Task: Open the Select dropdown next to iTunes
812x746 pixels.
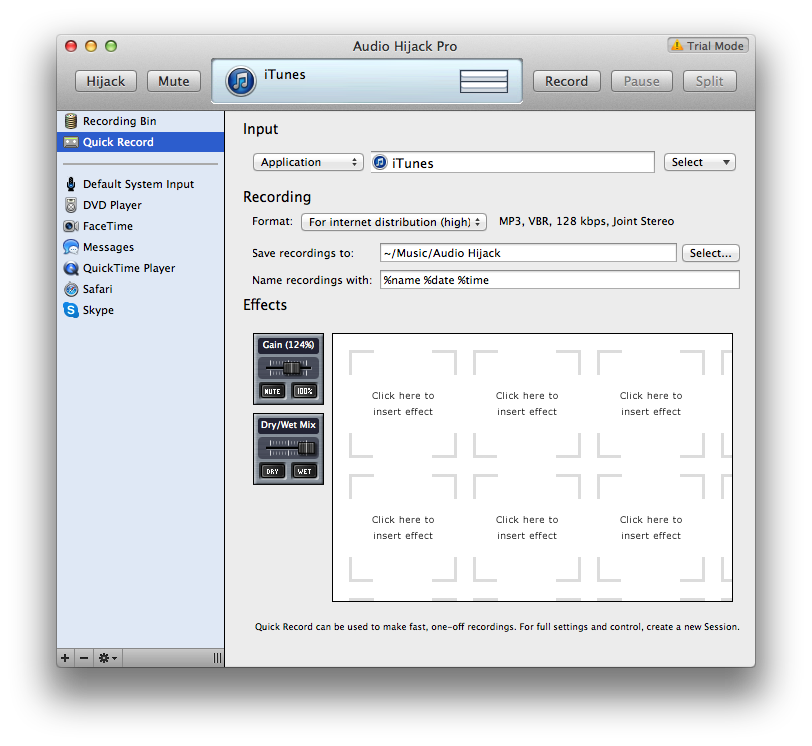Action: pyautogui.click(x=699, y=162)
